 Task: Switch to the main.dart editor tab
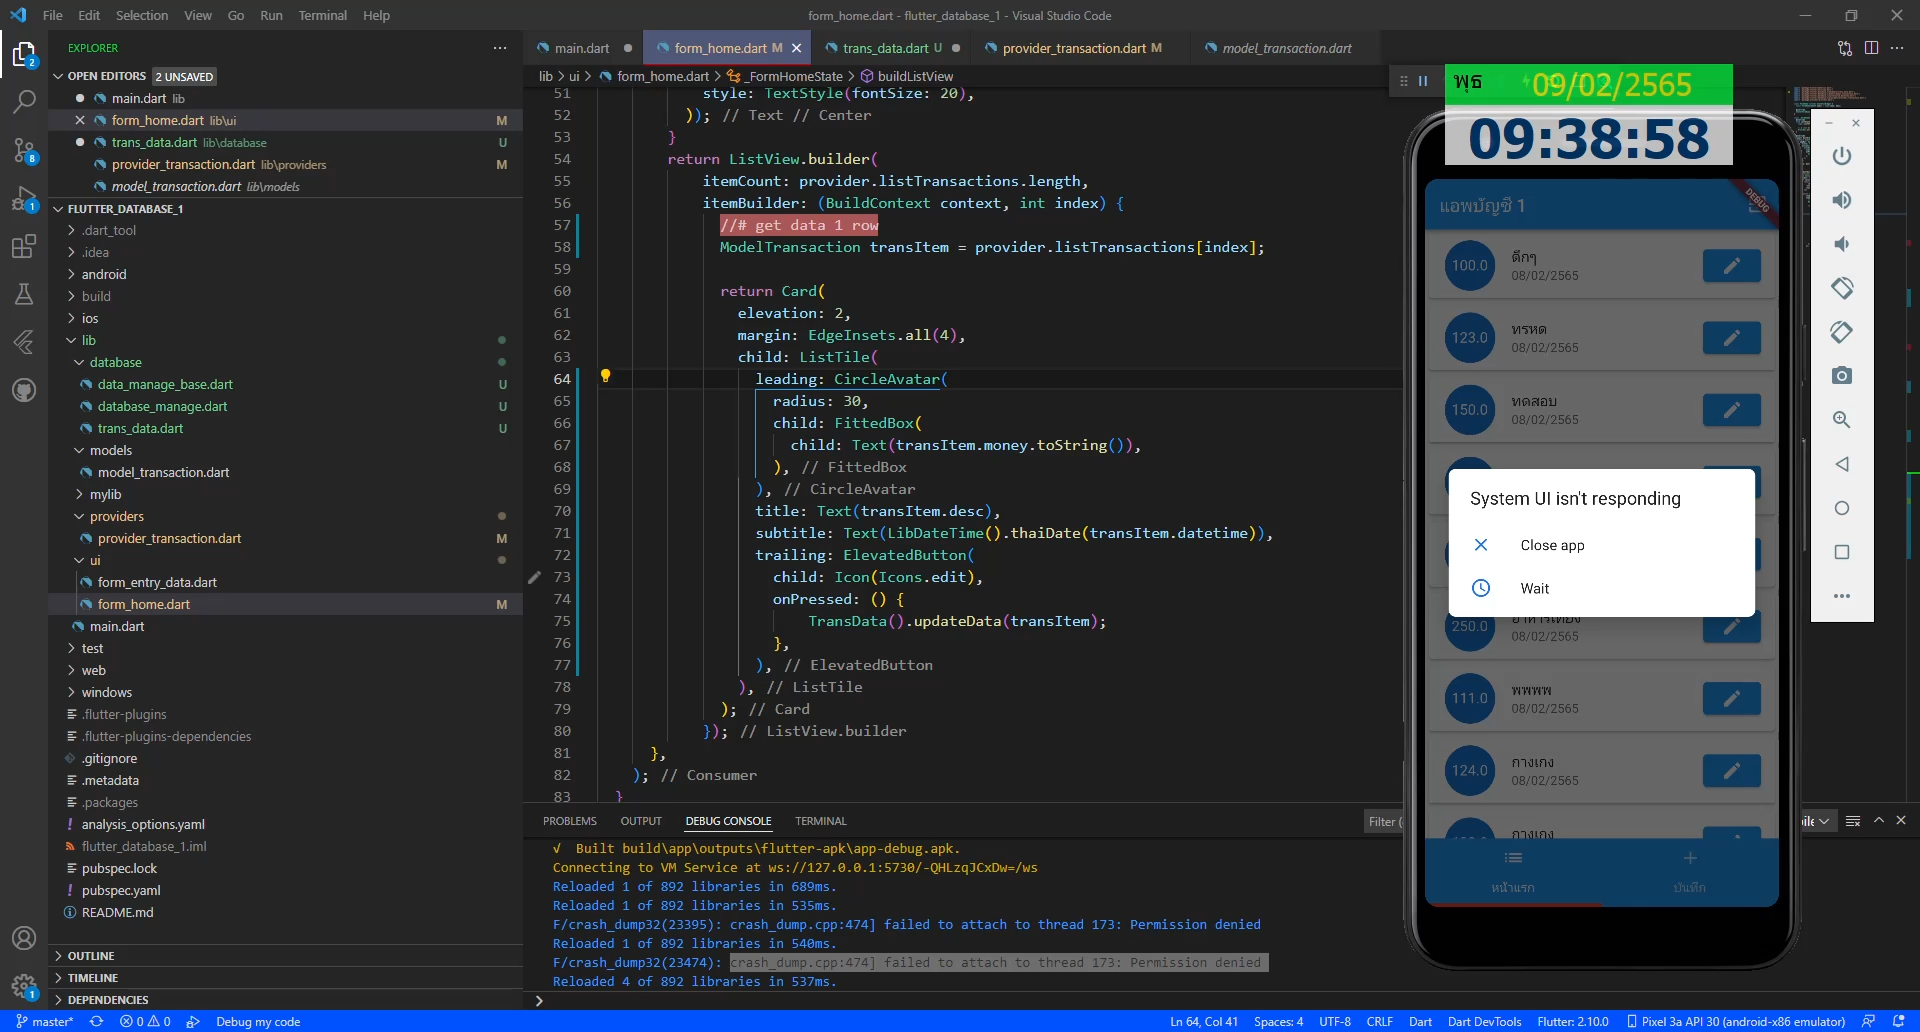pos(581,48)
